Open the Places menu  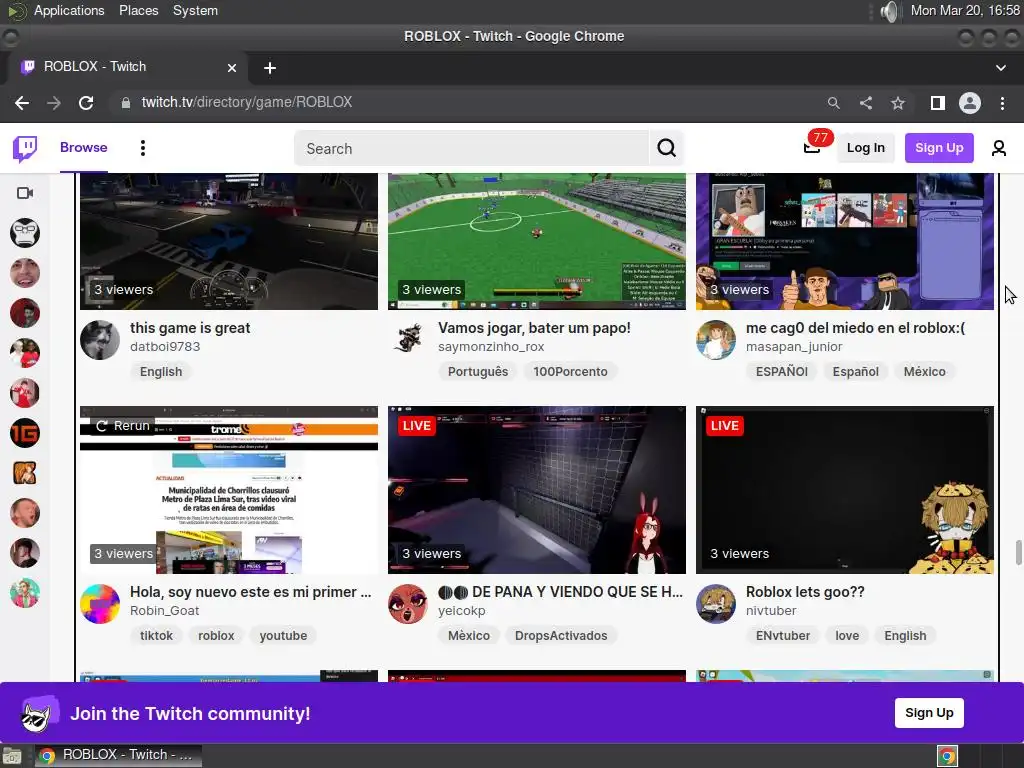coord(138,10)
